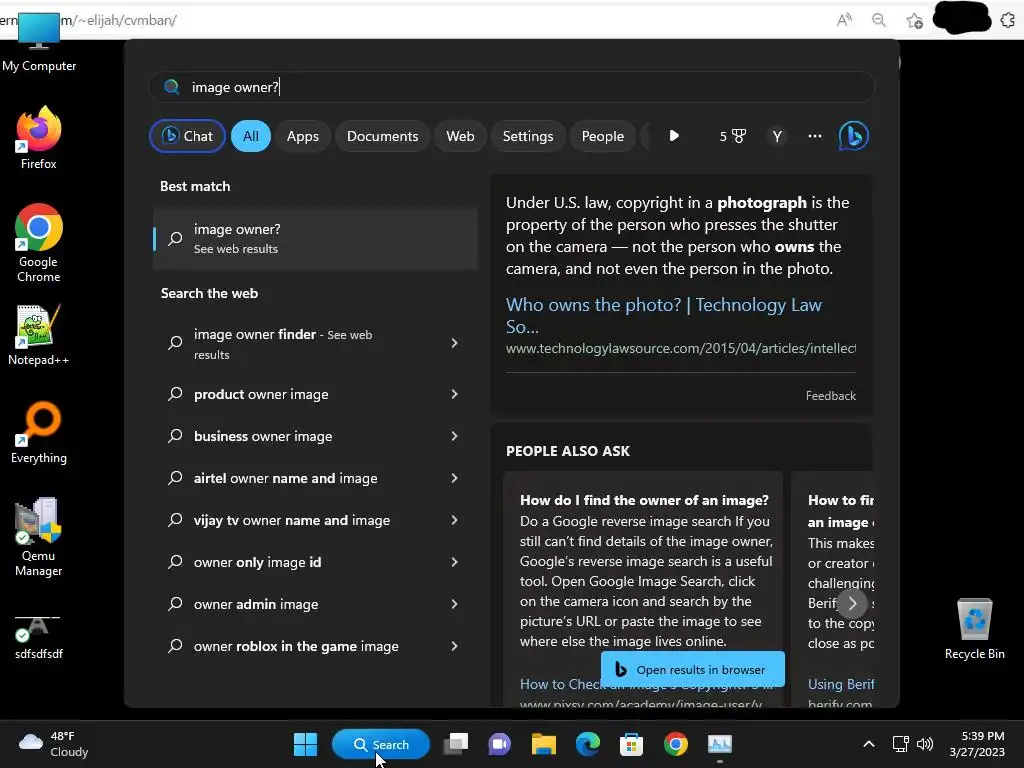
Task: Select 'owner only image id' suggestion text
Action: (x=257, y=562)
